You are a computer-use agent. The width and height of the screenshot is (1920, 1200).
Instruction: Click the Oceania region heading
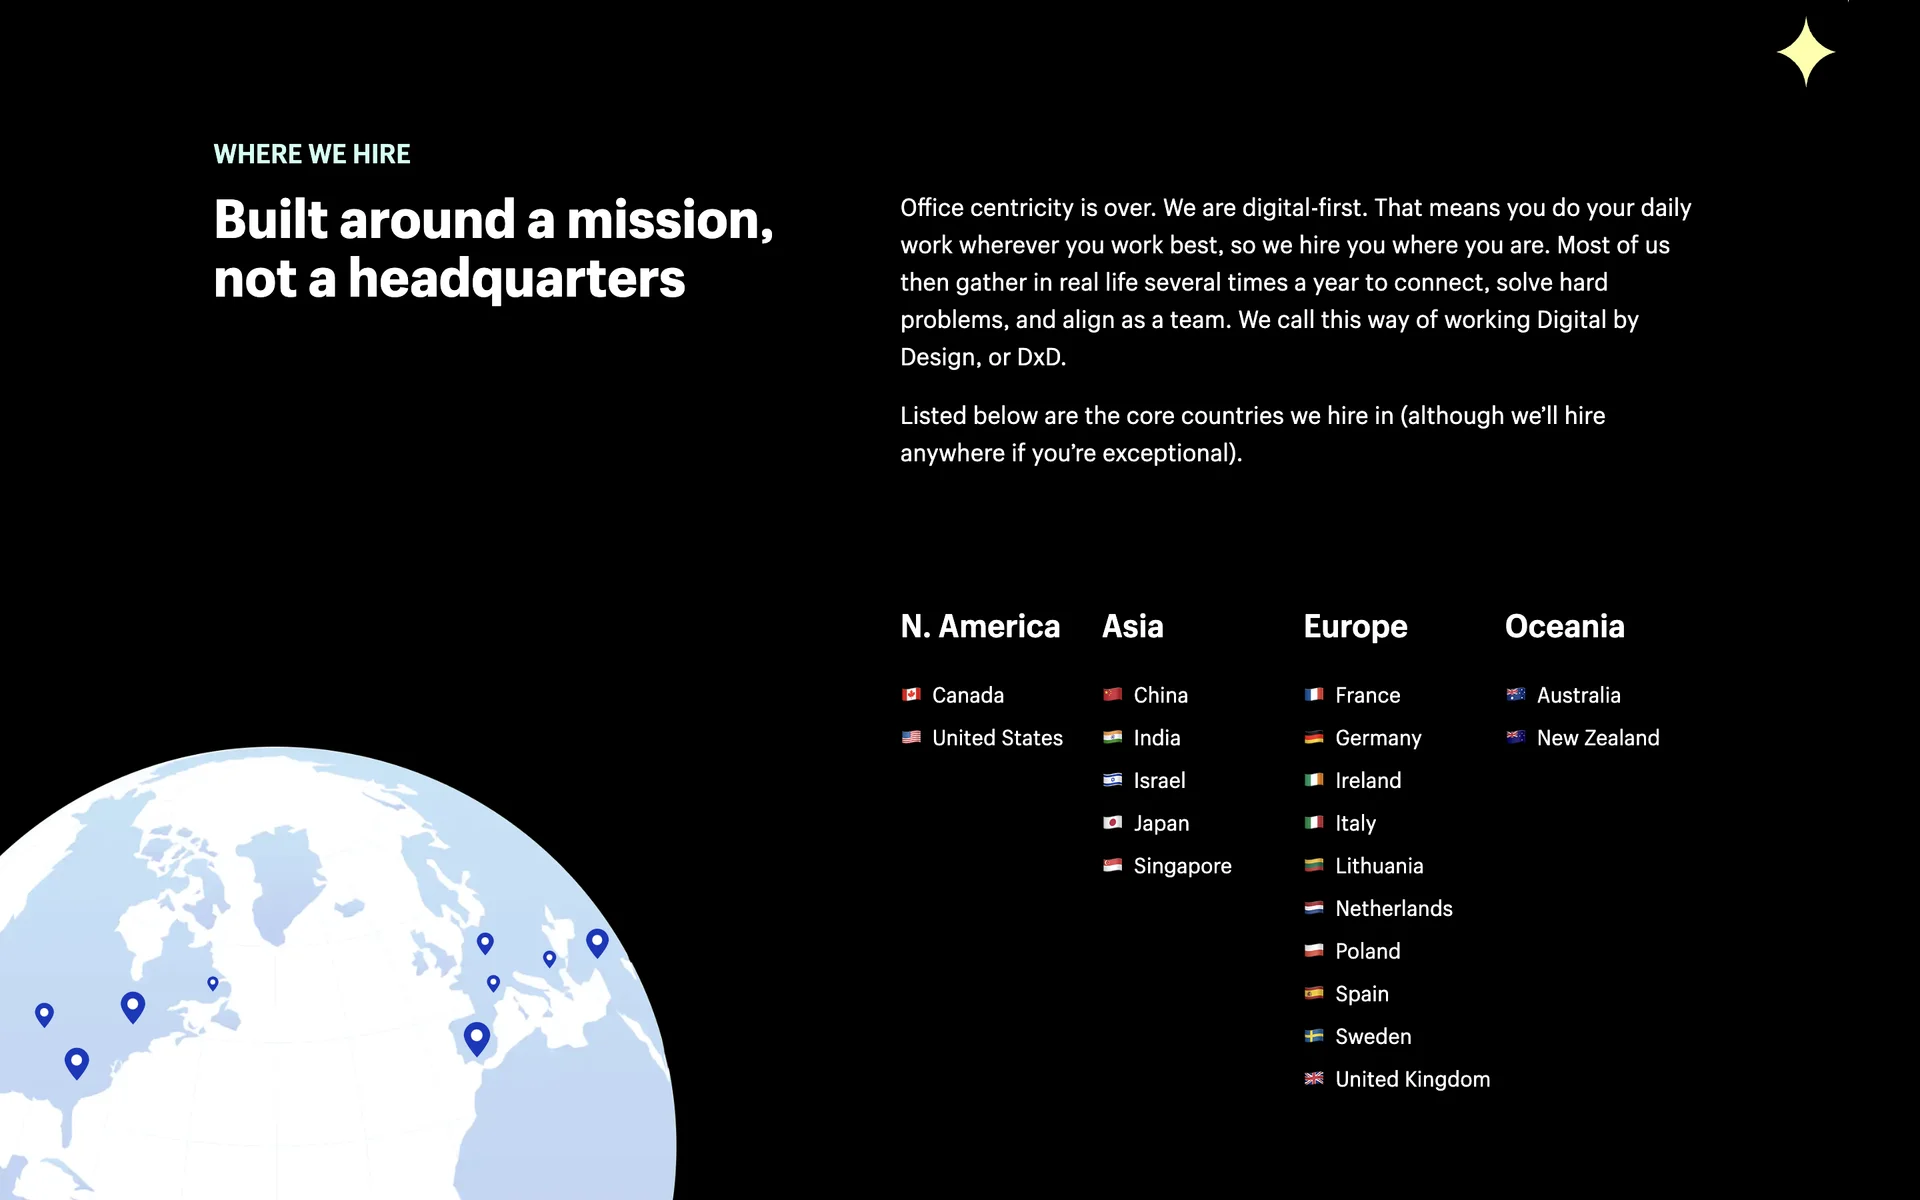click(1564, 626)
